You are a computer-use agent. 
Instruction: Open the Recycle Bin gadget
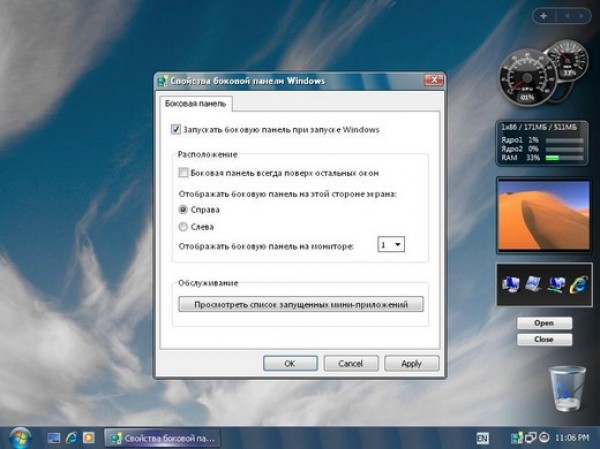[x=567, y=388]
